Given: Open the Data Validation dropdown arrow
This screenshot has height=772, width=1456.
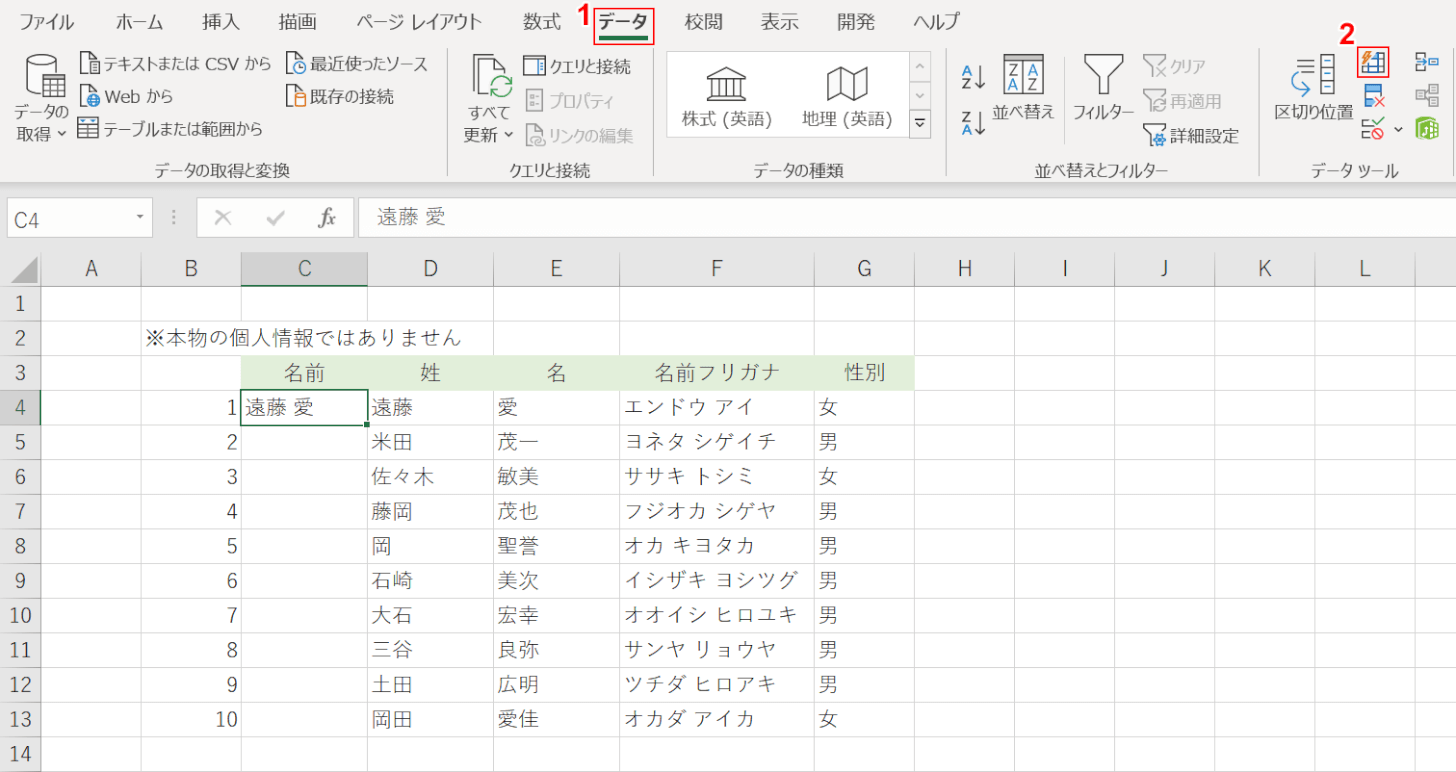Looking at the screenshot, I should coord(1398,128).
